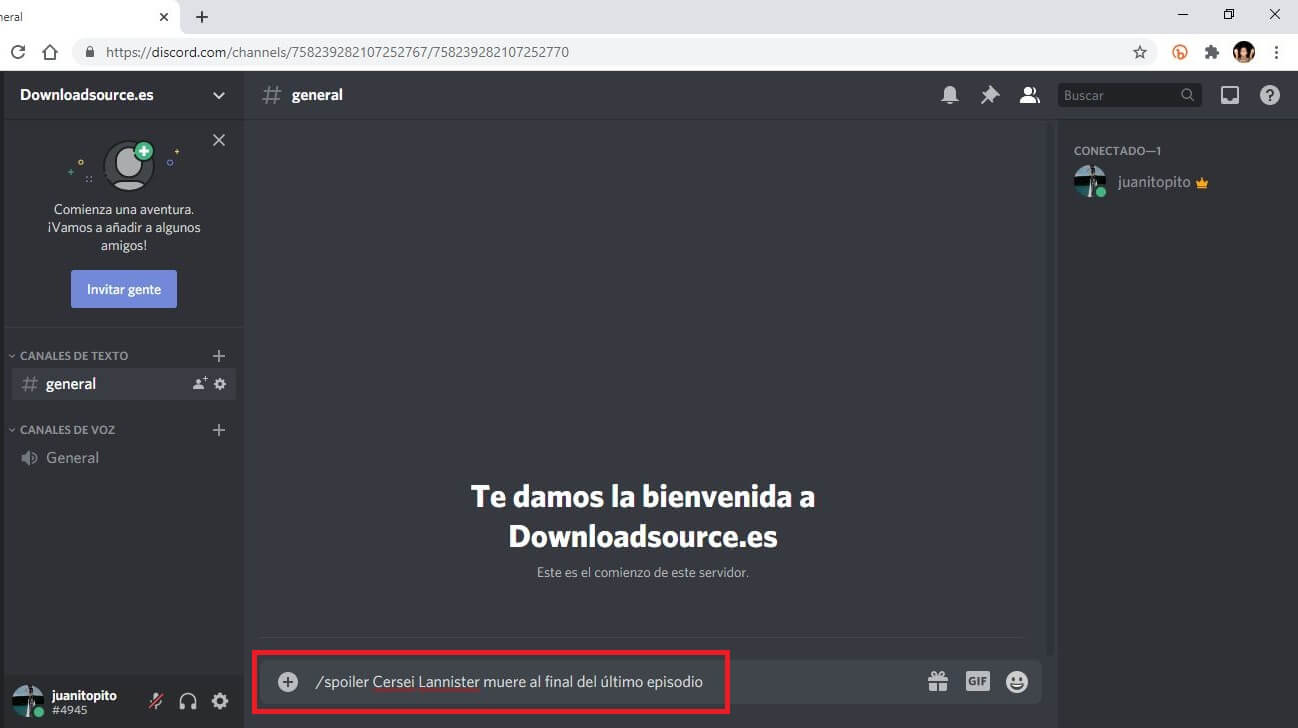The image size is (1298, 728).
Task: Click server-owner crown next to juanitopito
Action: 1202,183
